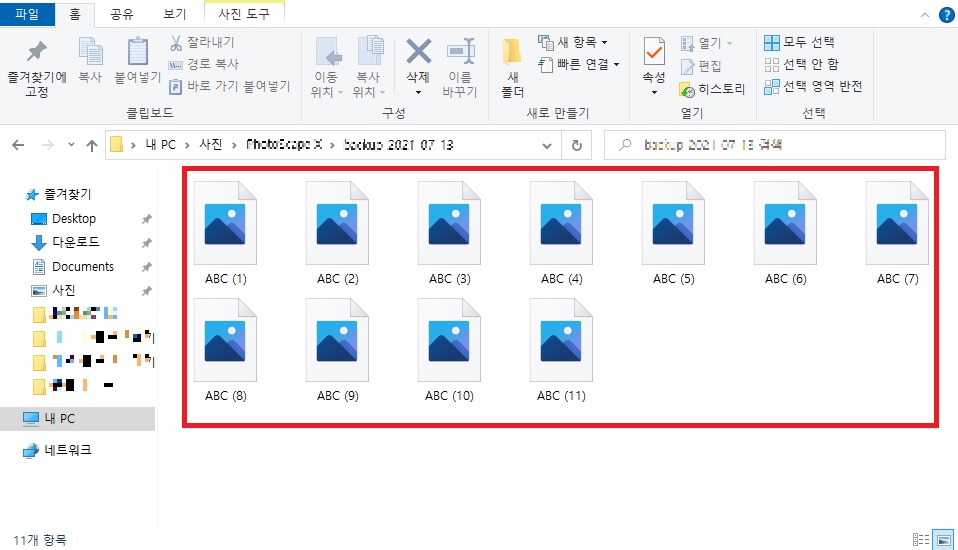Viewport: 958px width, 550px height.
Task: Click Edit (편집) in ribbon
Action: pyautogui.click(x=701, y=66)
